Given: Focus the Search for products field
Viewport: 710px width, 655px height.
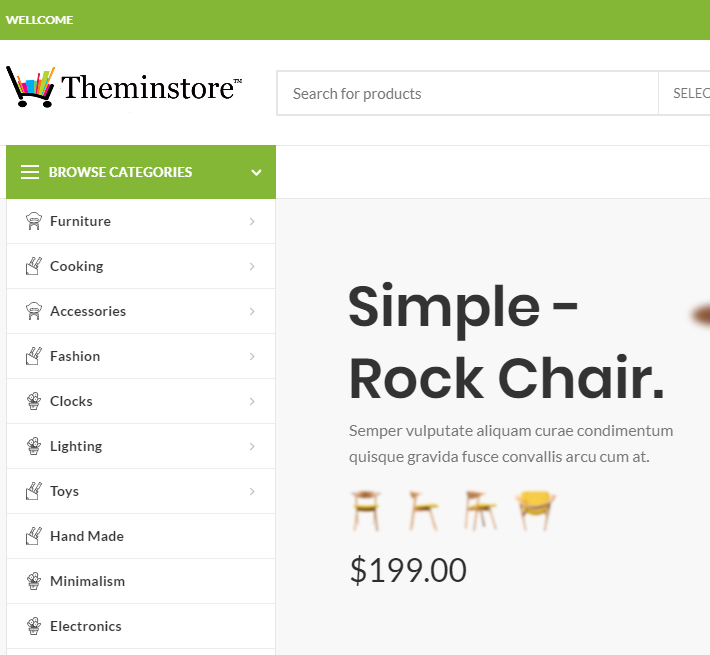Looking at the screenshot, I should [x=468, y=93].
